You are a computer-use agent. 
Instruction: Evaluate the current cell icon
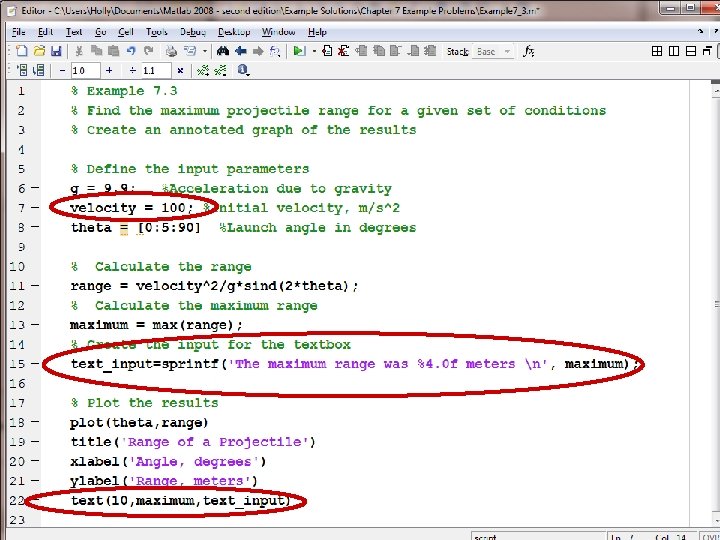(203, 70)
